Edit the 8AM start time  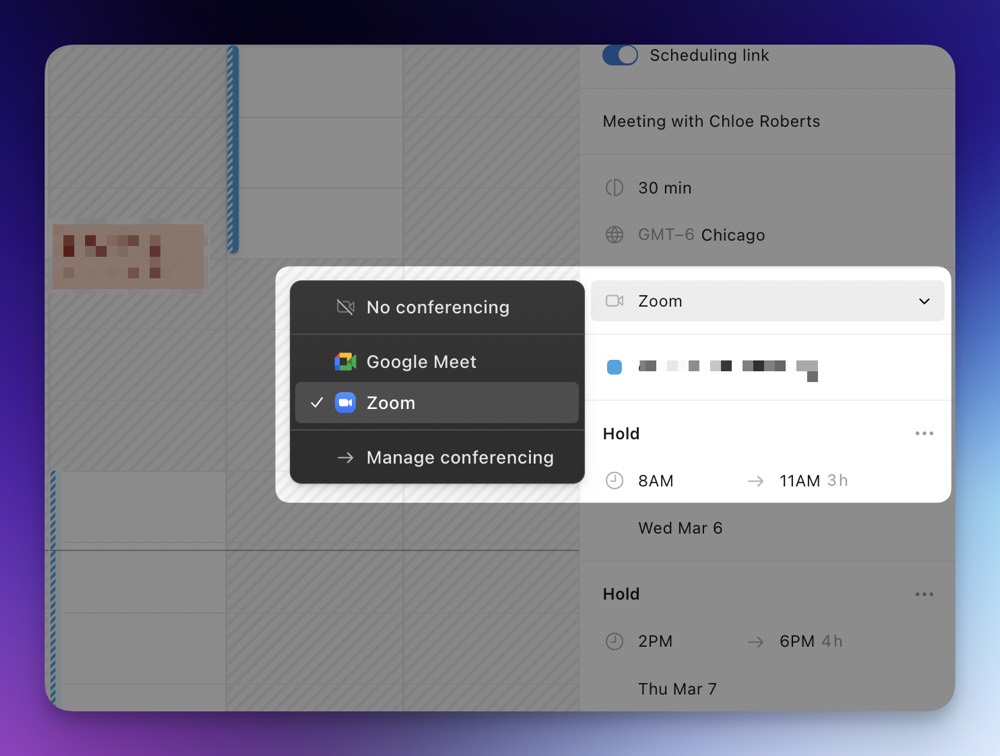656,481
